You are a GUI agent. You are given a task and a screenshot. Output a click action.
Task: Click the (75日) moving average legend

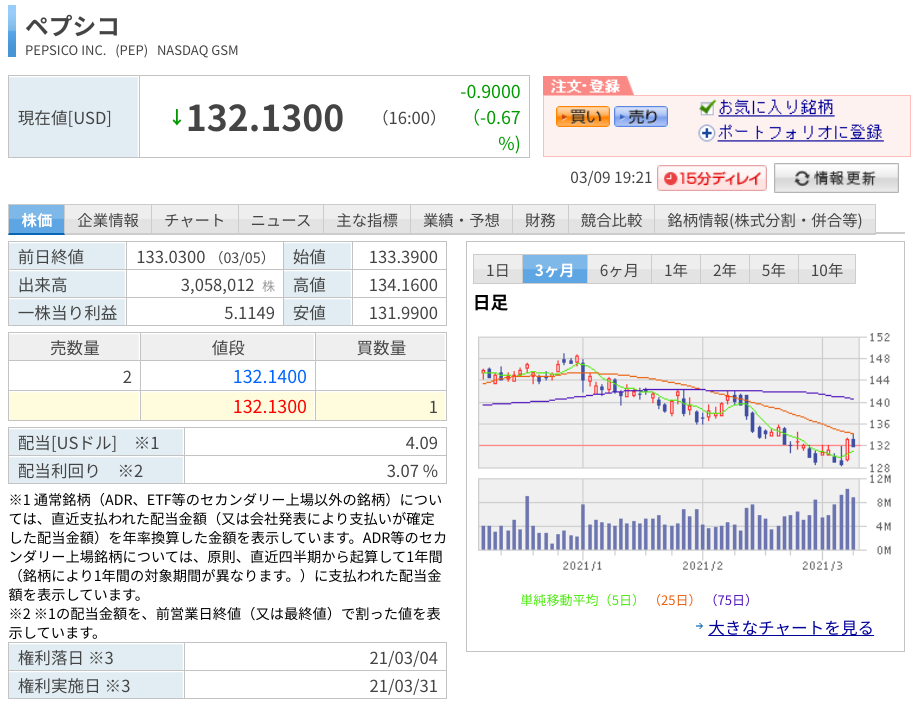click(731, 600)
